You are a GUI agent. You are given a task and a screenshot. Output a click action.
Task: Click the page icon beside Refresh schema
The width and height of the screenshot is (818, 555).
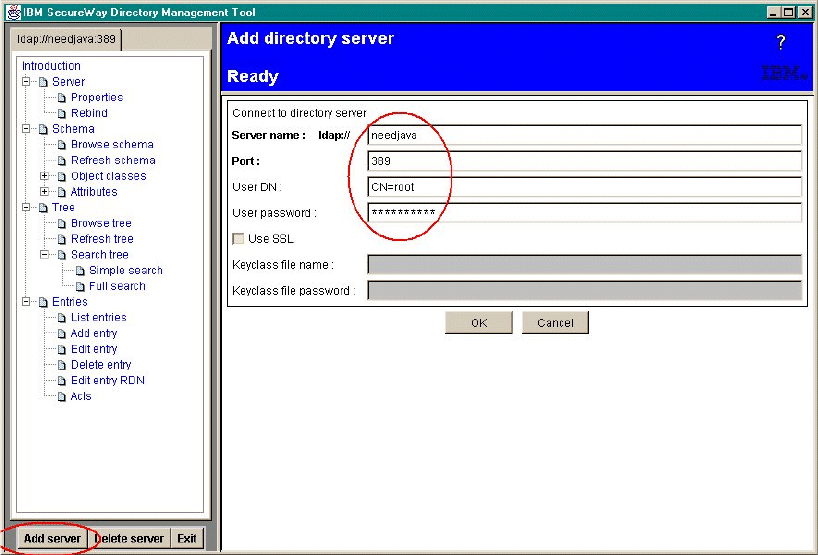tap(62, 161)
